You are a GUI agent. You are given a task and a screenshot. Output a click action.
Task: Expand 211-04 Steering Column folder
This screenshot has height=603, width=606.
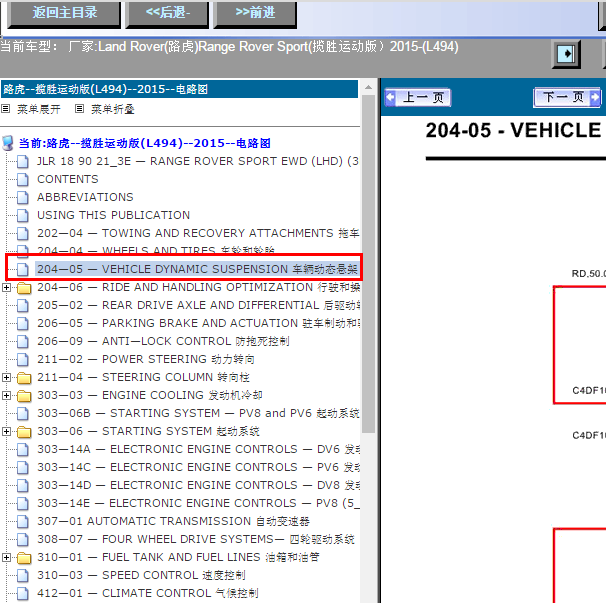click(6, 378)
